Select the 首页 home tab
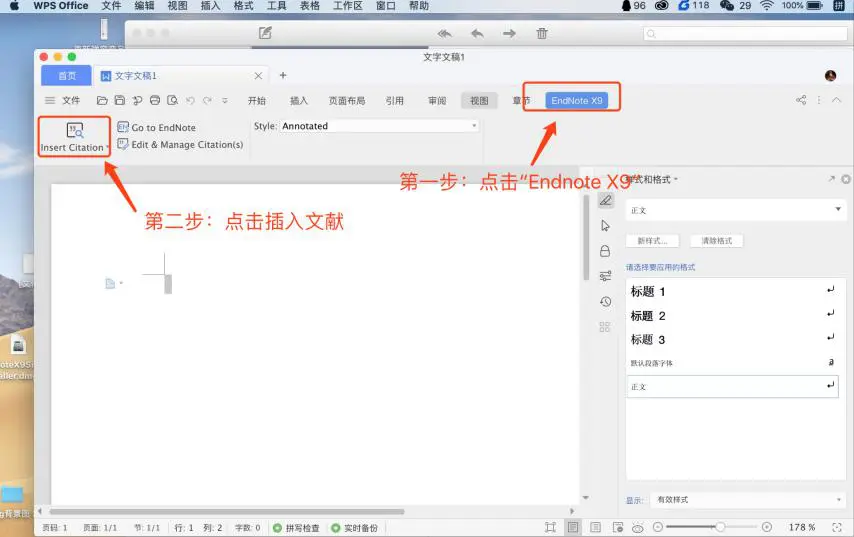 pos(66,76)
